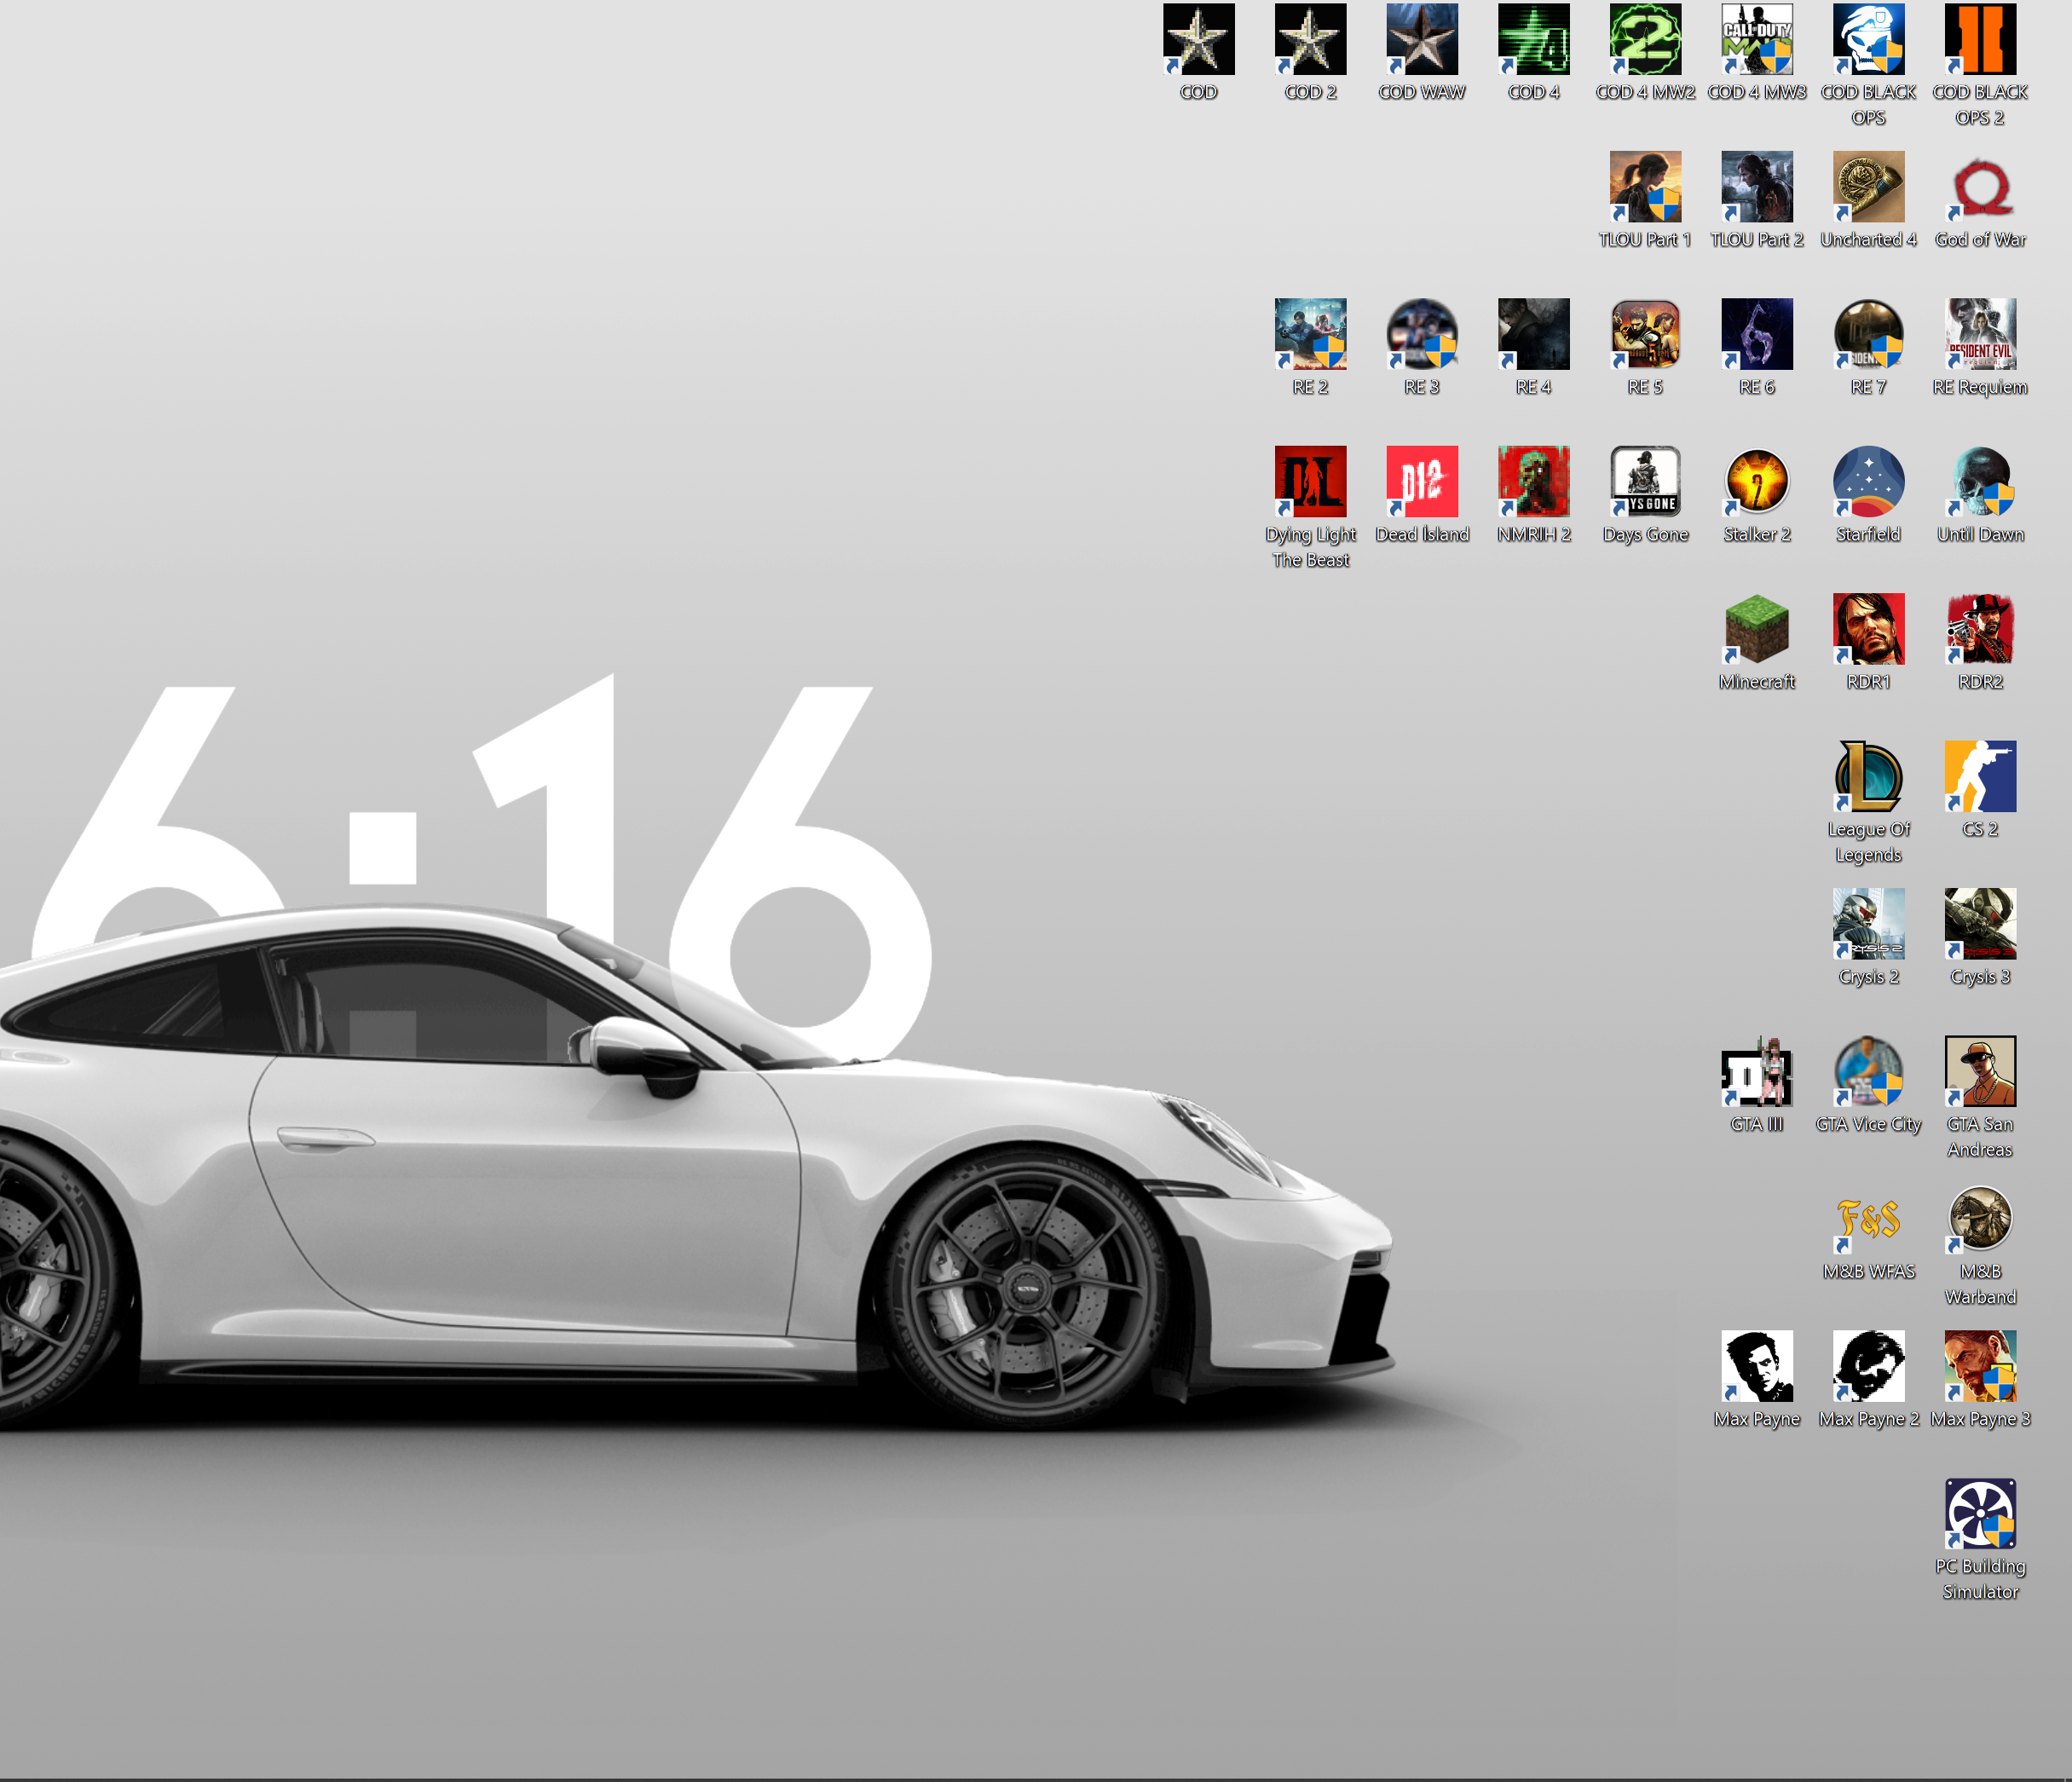Click the TLOU Part 1 shortcut
This screenshot has height=1782, width=2072.
[x=1645, y=187]
